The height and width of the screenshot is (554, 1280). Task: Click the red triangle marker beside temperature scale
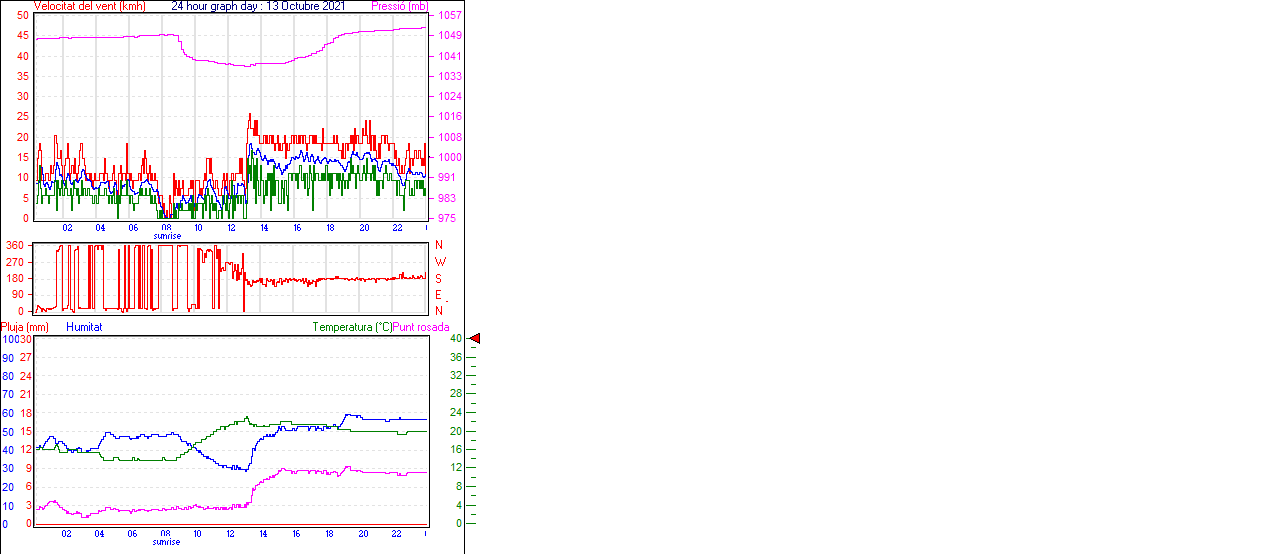(475, 339)
